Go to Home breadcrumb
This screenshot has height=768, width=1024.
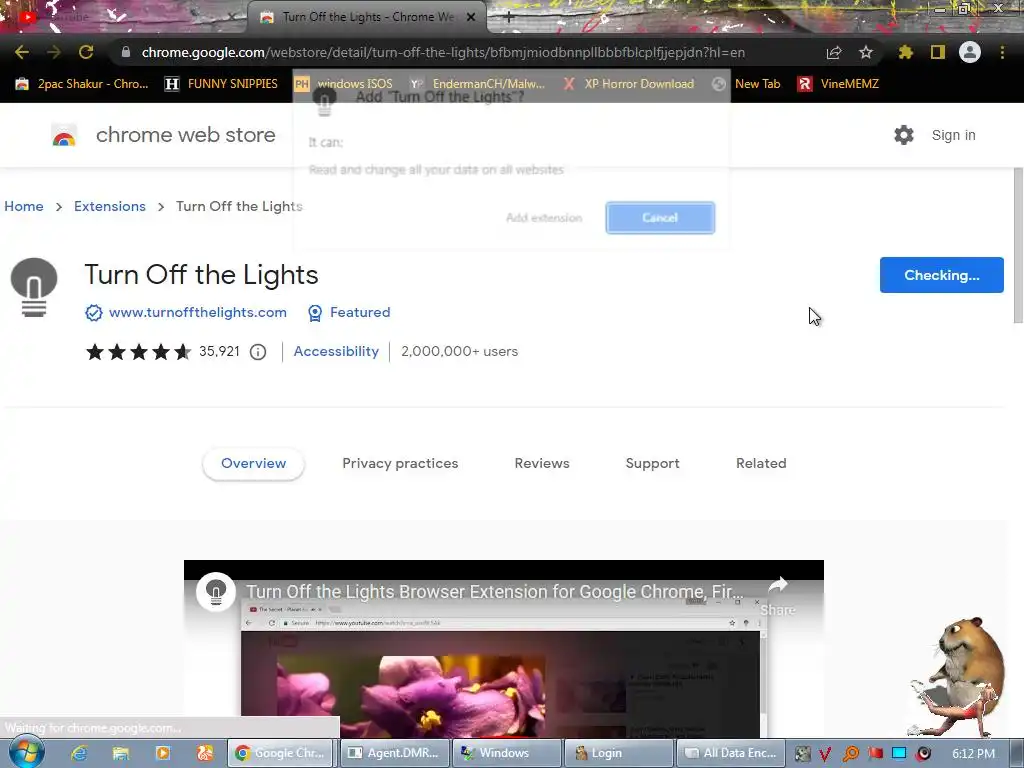24,206
